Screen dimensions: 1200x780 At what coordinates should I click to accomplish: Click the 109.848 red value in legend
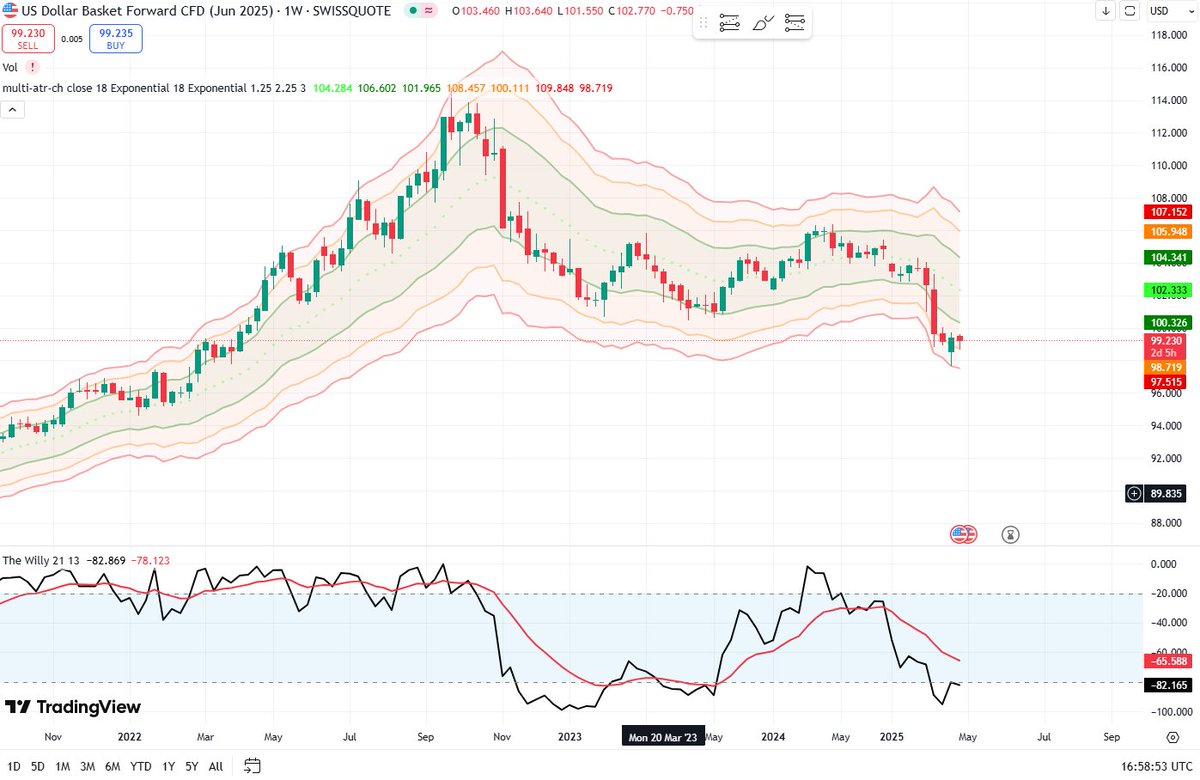pyautogui.click(x=557, y=88)
